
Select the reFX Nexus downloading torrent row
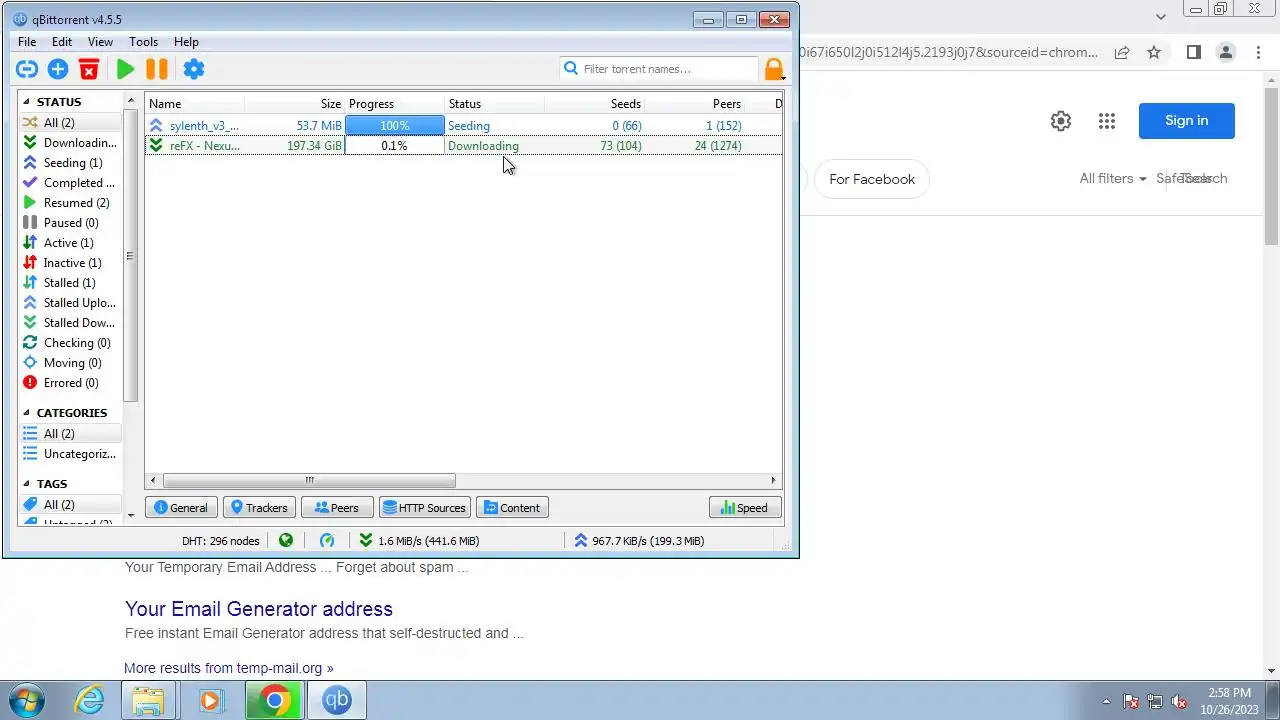464,146
